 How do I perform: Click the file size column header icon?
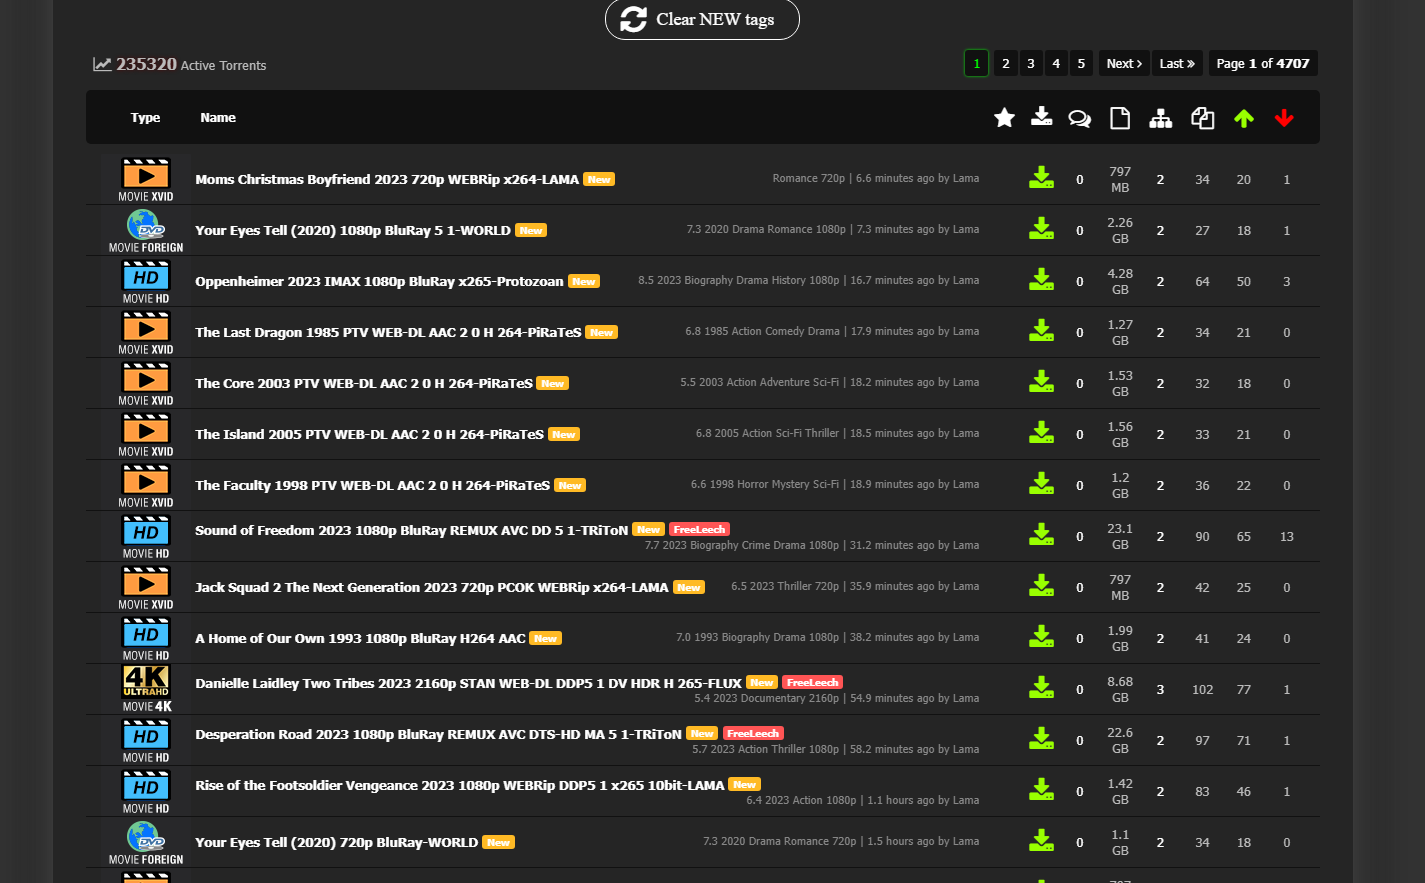point(1120,118)
